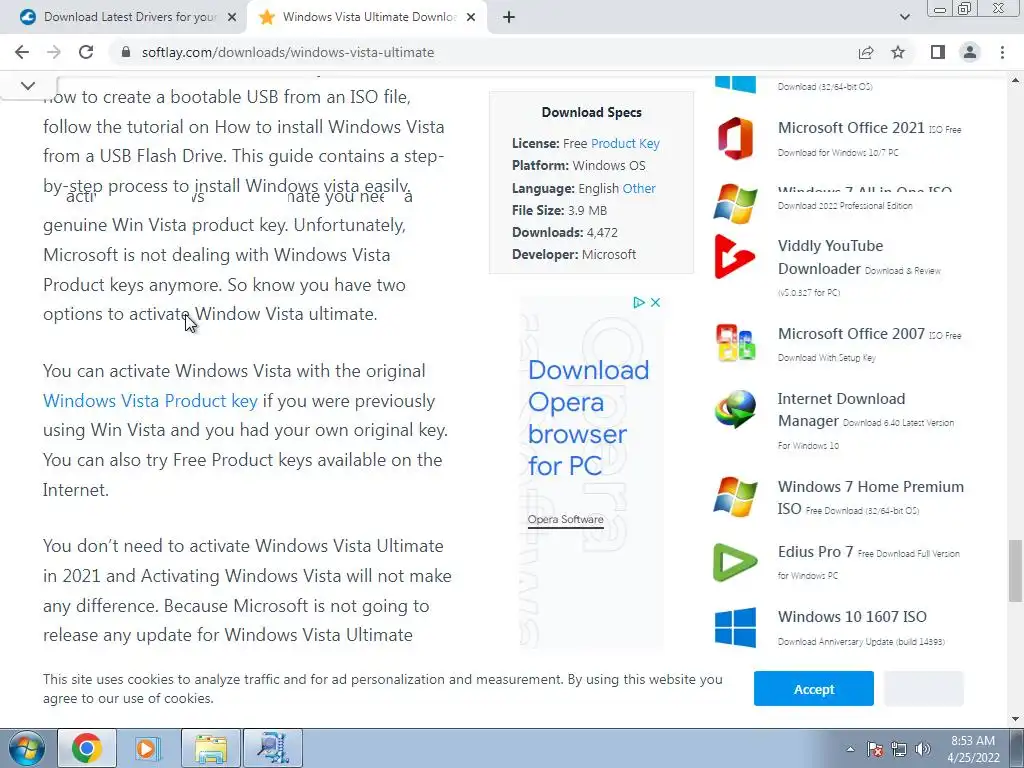Image resolution: width=1024 pixels, height=768 pixels.
Task: Click the blank button beside Accept
Action: click(x=923, y=688)
